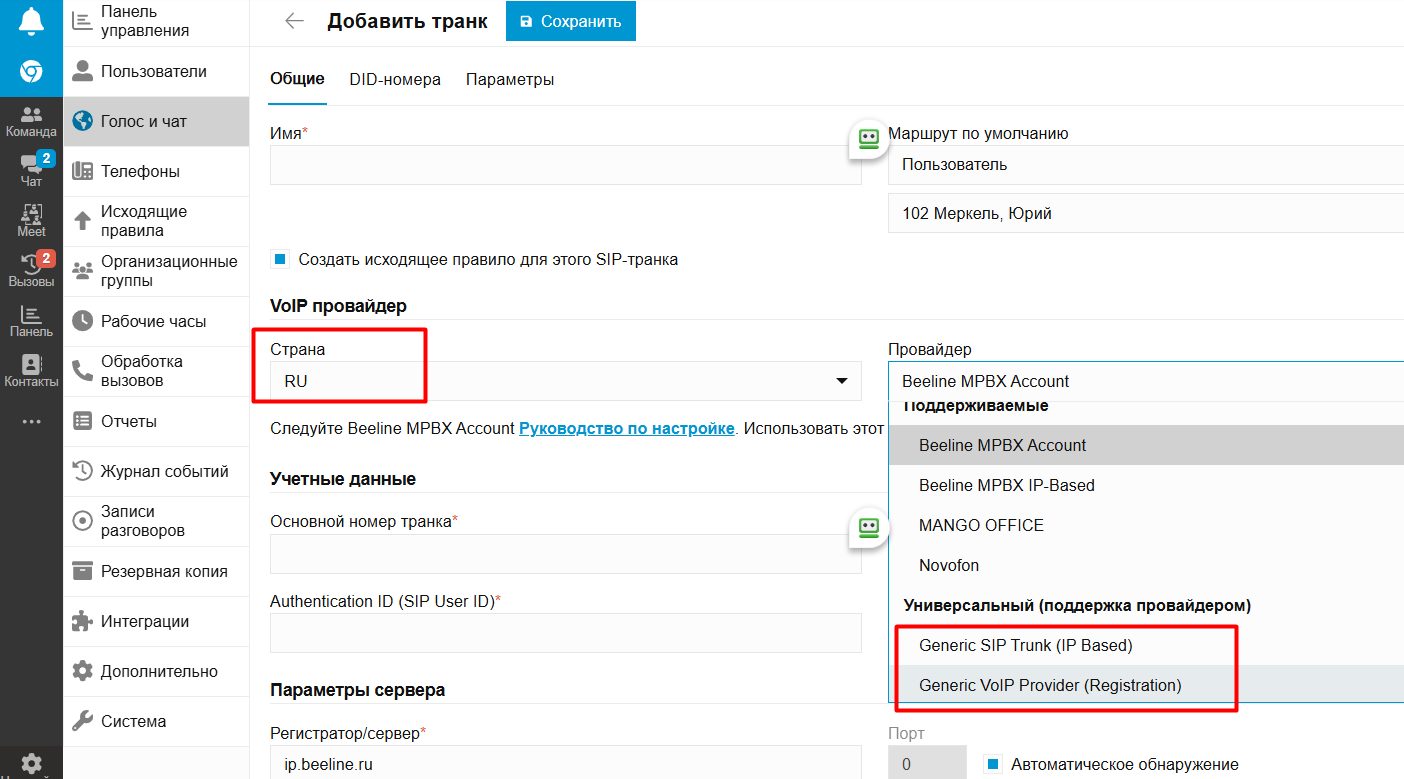This screenshot has height=779, width=1404.
Task: Click Authentication ID input field
Action: coord(566,633)
